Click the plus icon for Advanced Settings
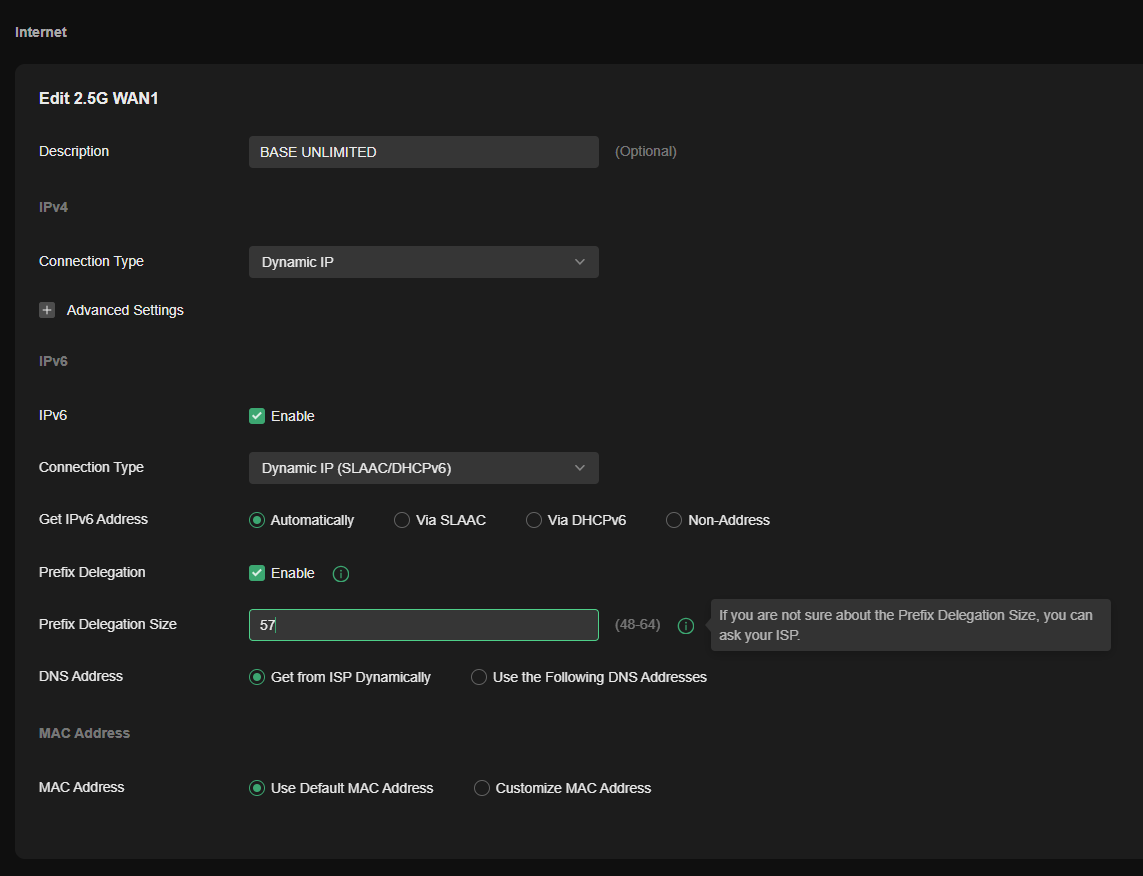Image resolution: width=1143 pixels, height=876 pixels. tap(47, 310)
